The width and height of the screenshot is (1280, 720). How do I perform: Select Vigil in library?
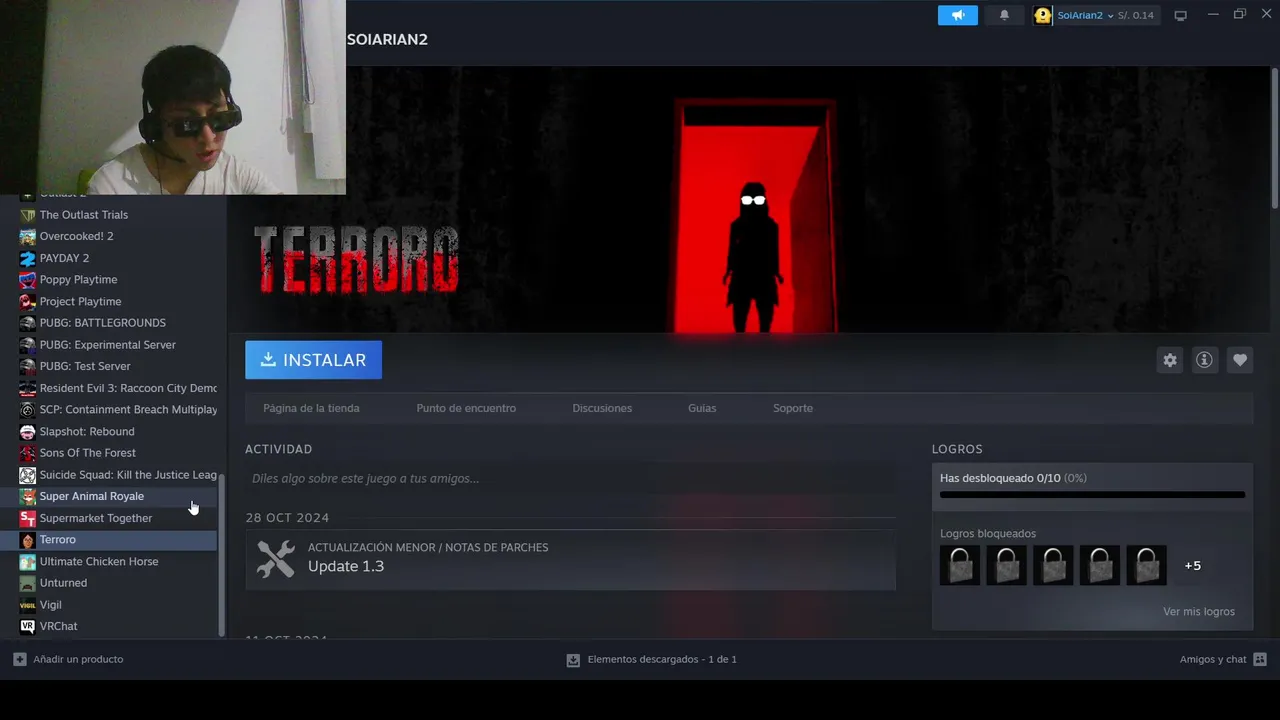point(118,605)
